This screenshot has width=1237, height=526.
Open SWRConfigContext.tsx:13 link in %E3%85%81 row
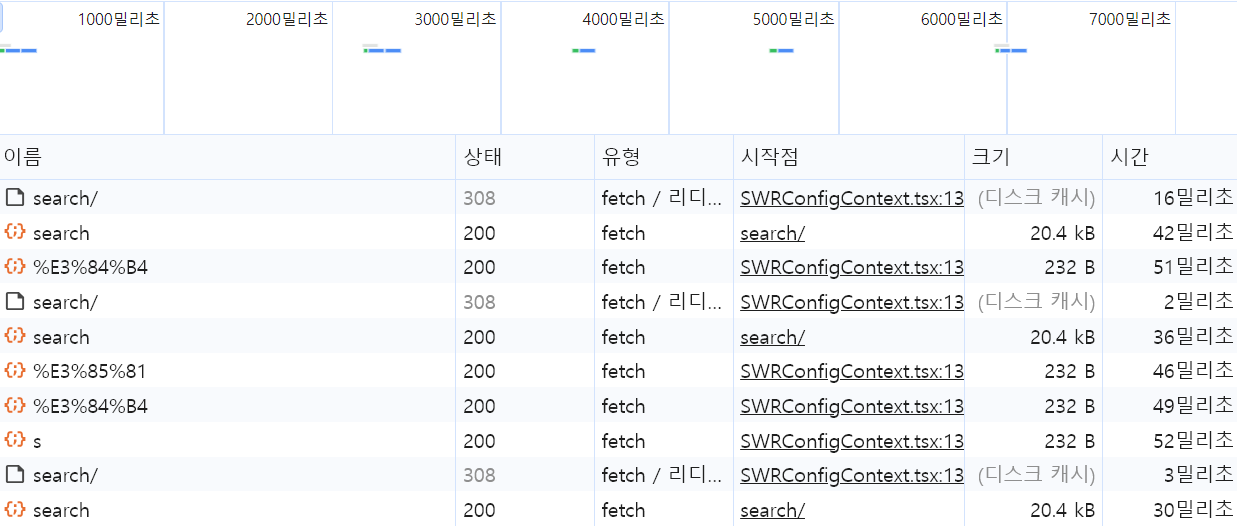pos(852,371)
